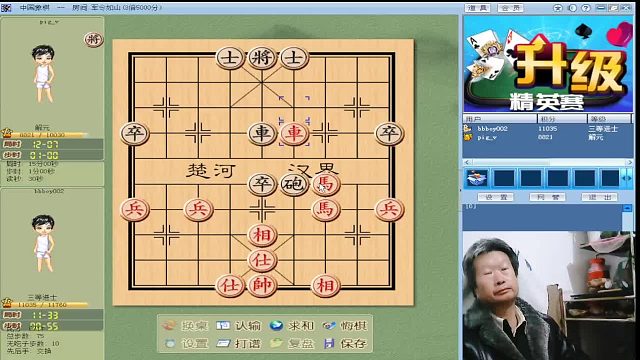Screen dimensions: 640x360
Task: Click the top player's 12-07 game timer
Action: tap(45, 144)
